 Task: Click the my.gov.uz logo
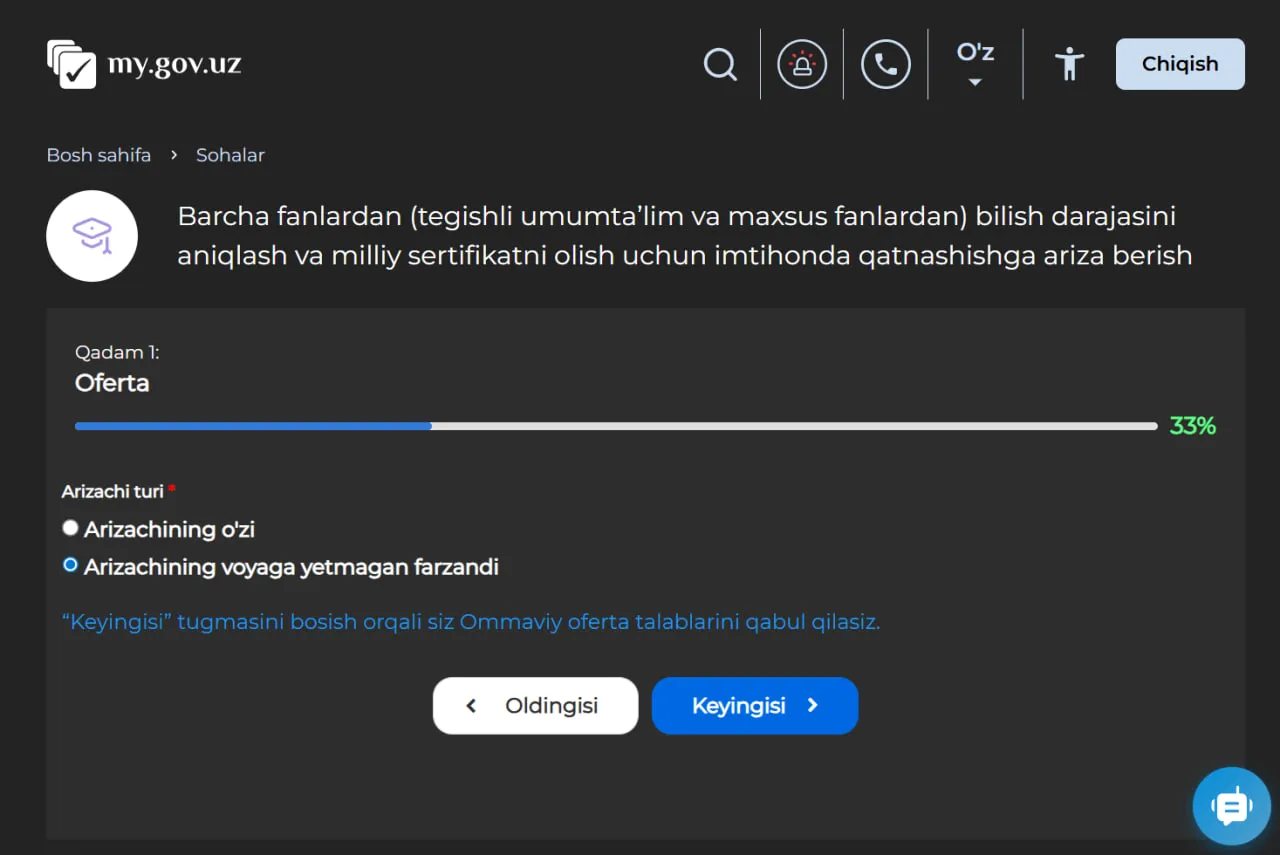point(143,63)
